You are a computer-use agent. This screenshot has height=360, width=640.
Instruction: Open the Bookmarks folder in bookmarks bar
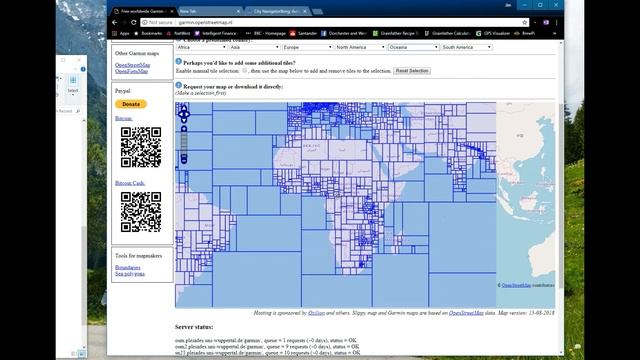click(x=148, y=33)
